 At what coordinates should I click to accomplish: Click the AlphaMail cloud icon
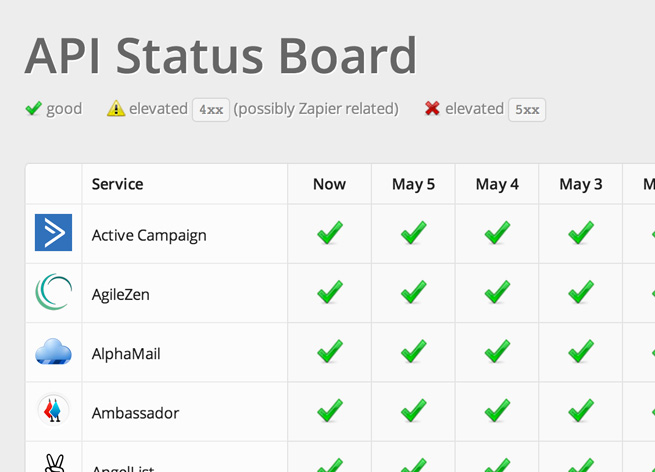53,351
